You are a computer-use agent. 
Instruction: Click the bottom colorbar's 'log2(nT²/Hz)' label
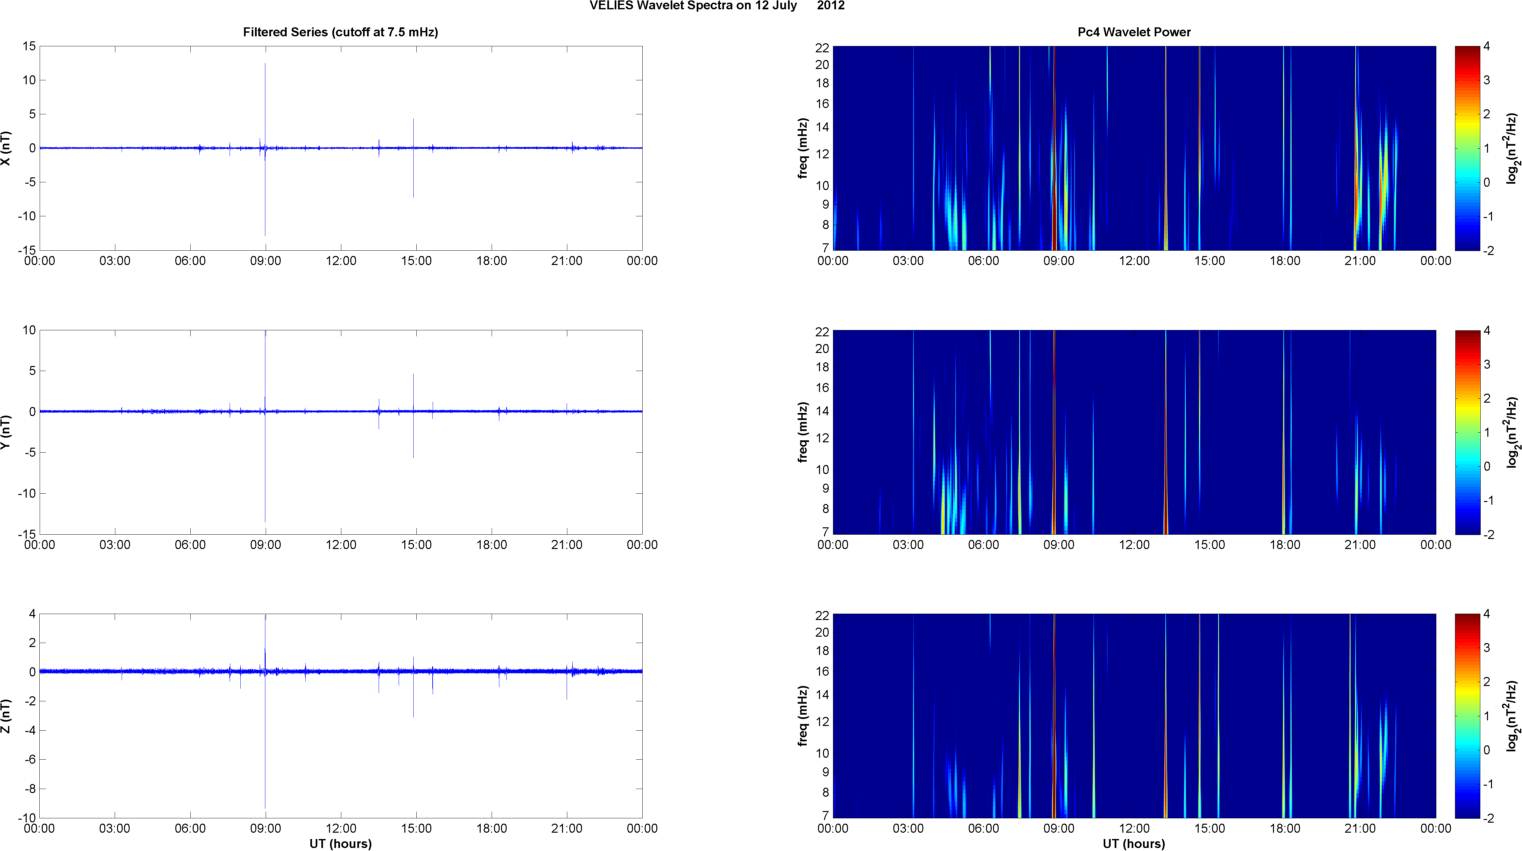1512,715
